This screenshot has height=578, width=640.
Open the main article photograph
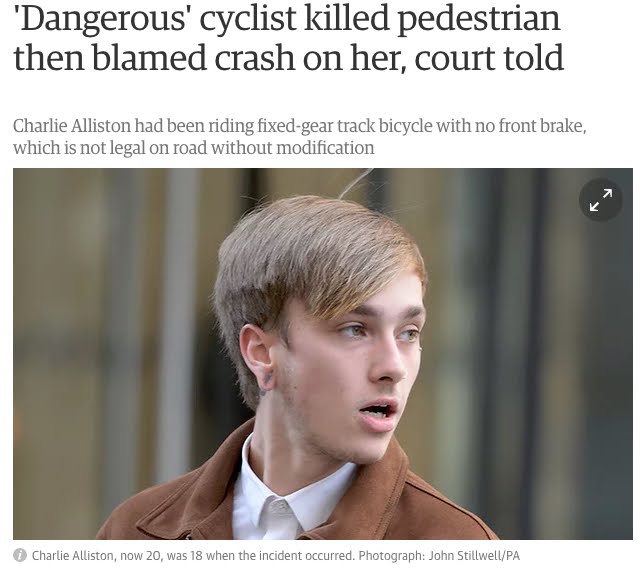pos(323,353)
